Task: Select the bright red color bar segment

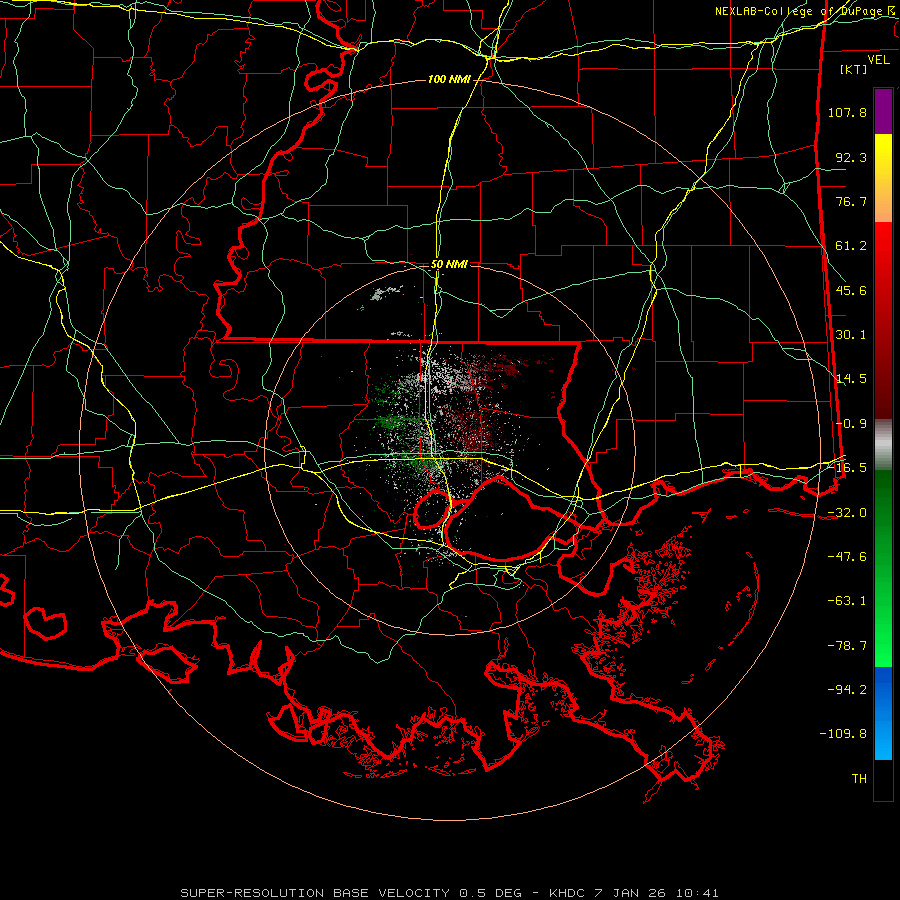Action: [x=883, y=321]
